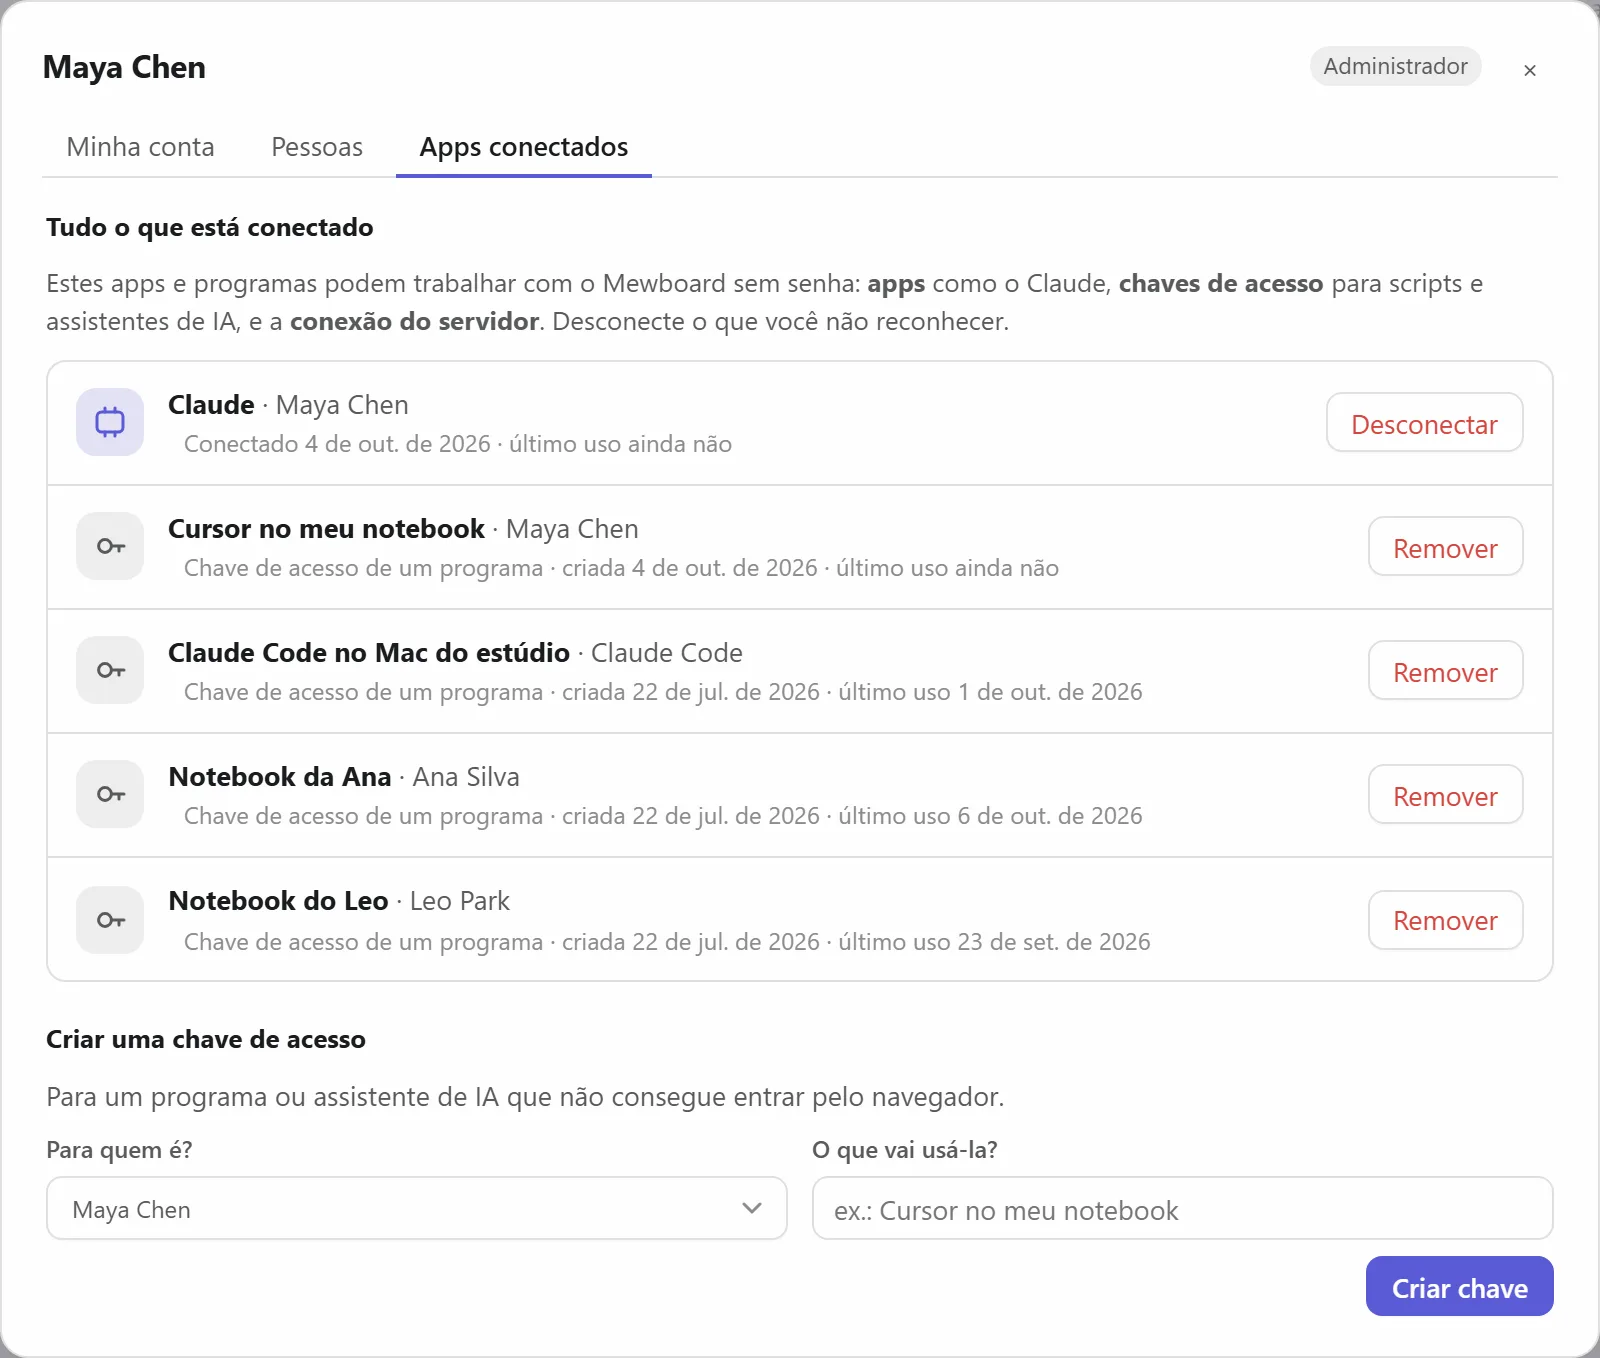
Task: Click the Para quem é? label
Action: click(119, 1150)
